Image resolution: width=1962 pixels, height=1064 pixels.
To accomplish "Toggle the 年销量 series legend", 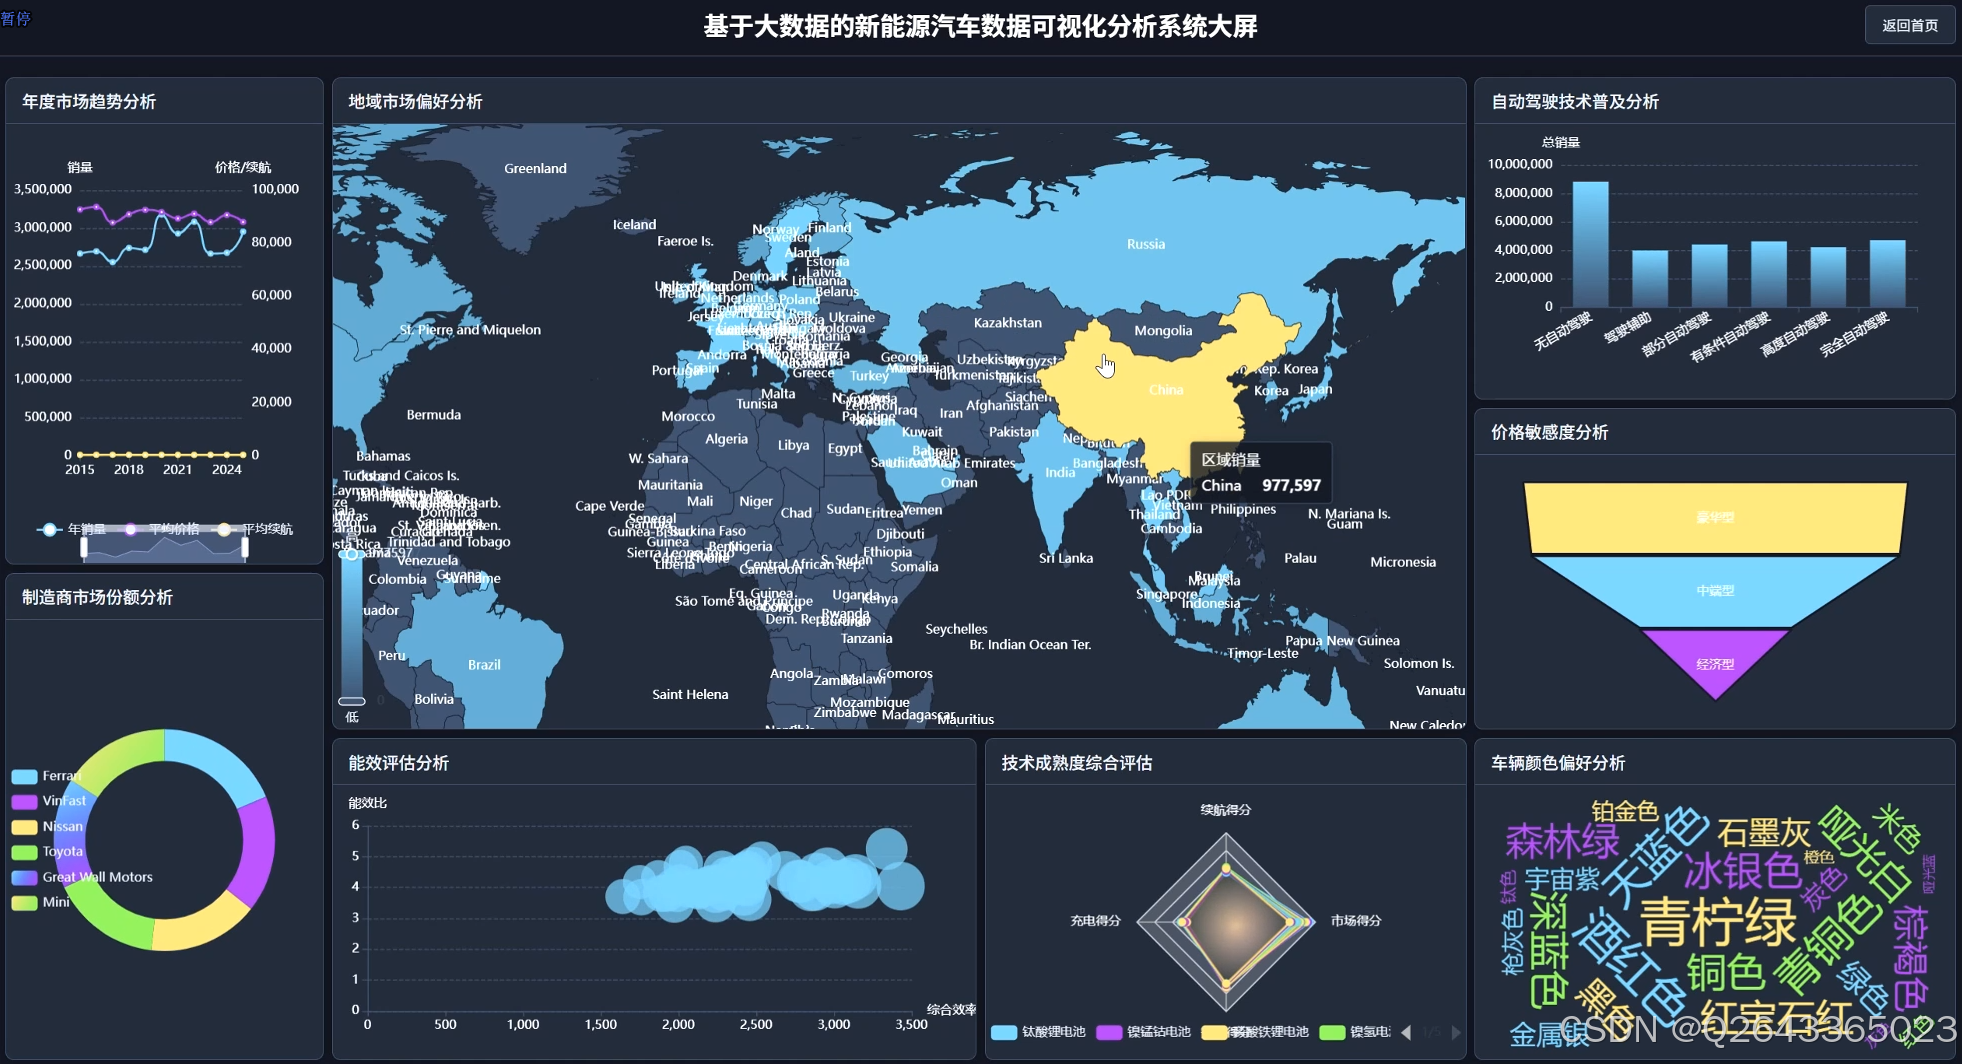I will coord(72,529).
